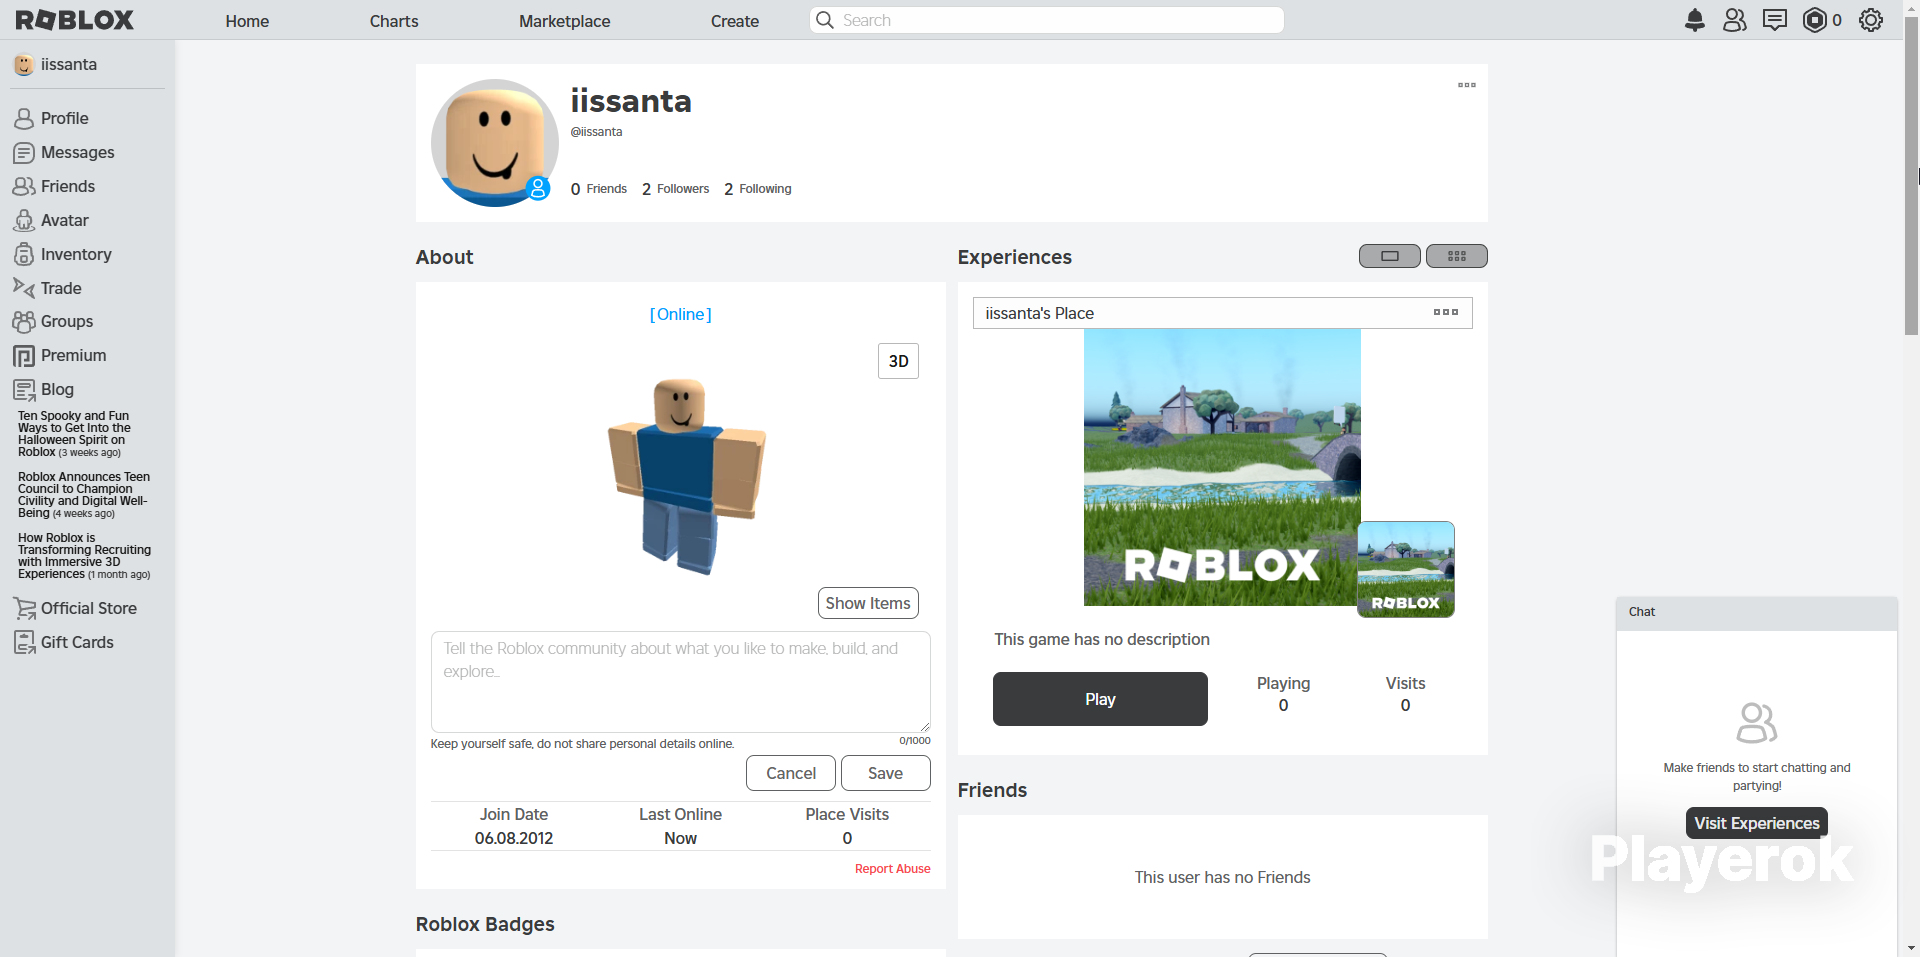Image resolution: width=1920 pixels, height=957 pixels.
Task: Expand iissanta's Place options menu
Action: pyautogui.click(x=1445, y=313)
